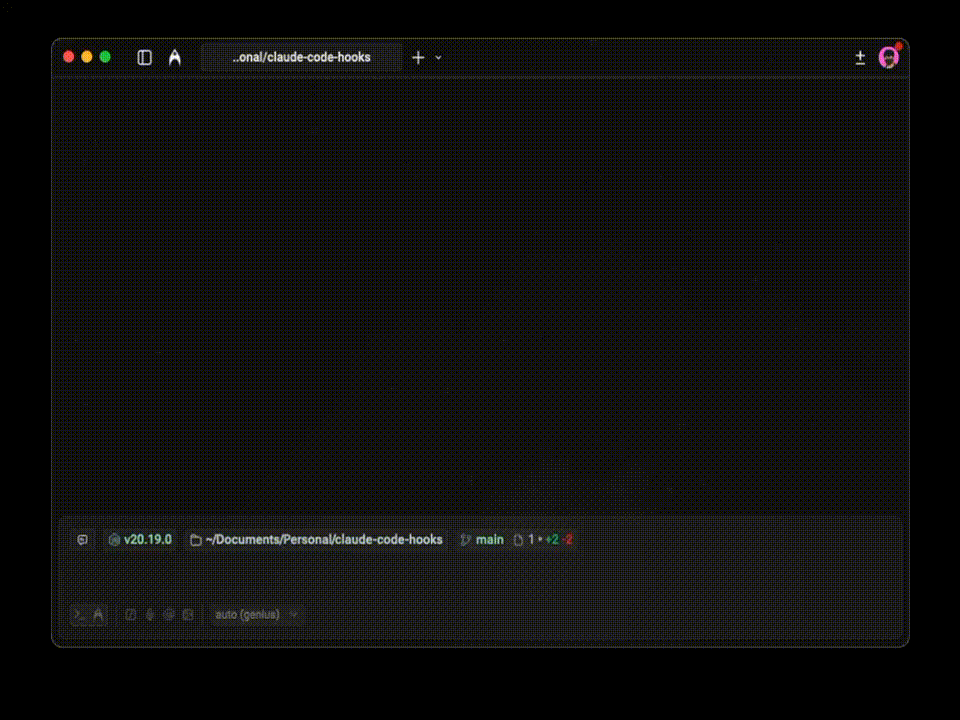The width and height of the screenshot is (960, 720).
Task: Switch to terminal command input mode
Action: click(x=80, y=615)
